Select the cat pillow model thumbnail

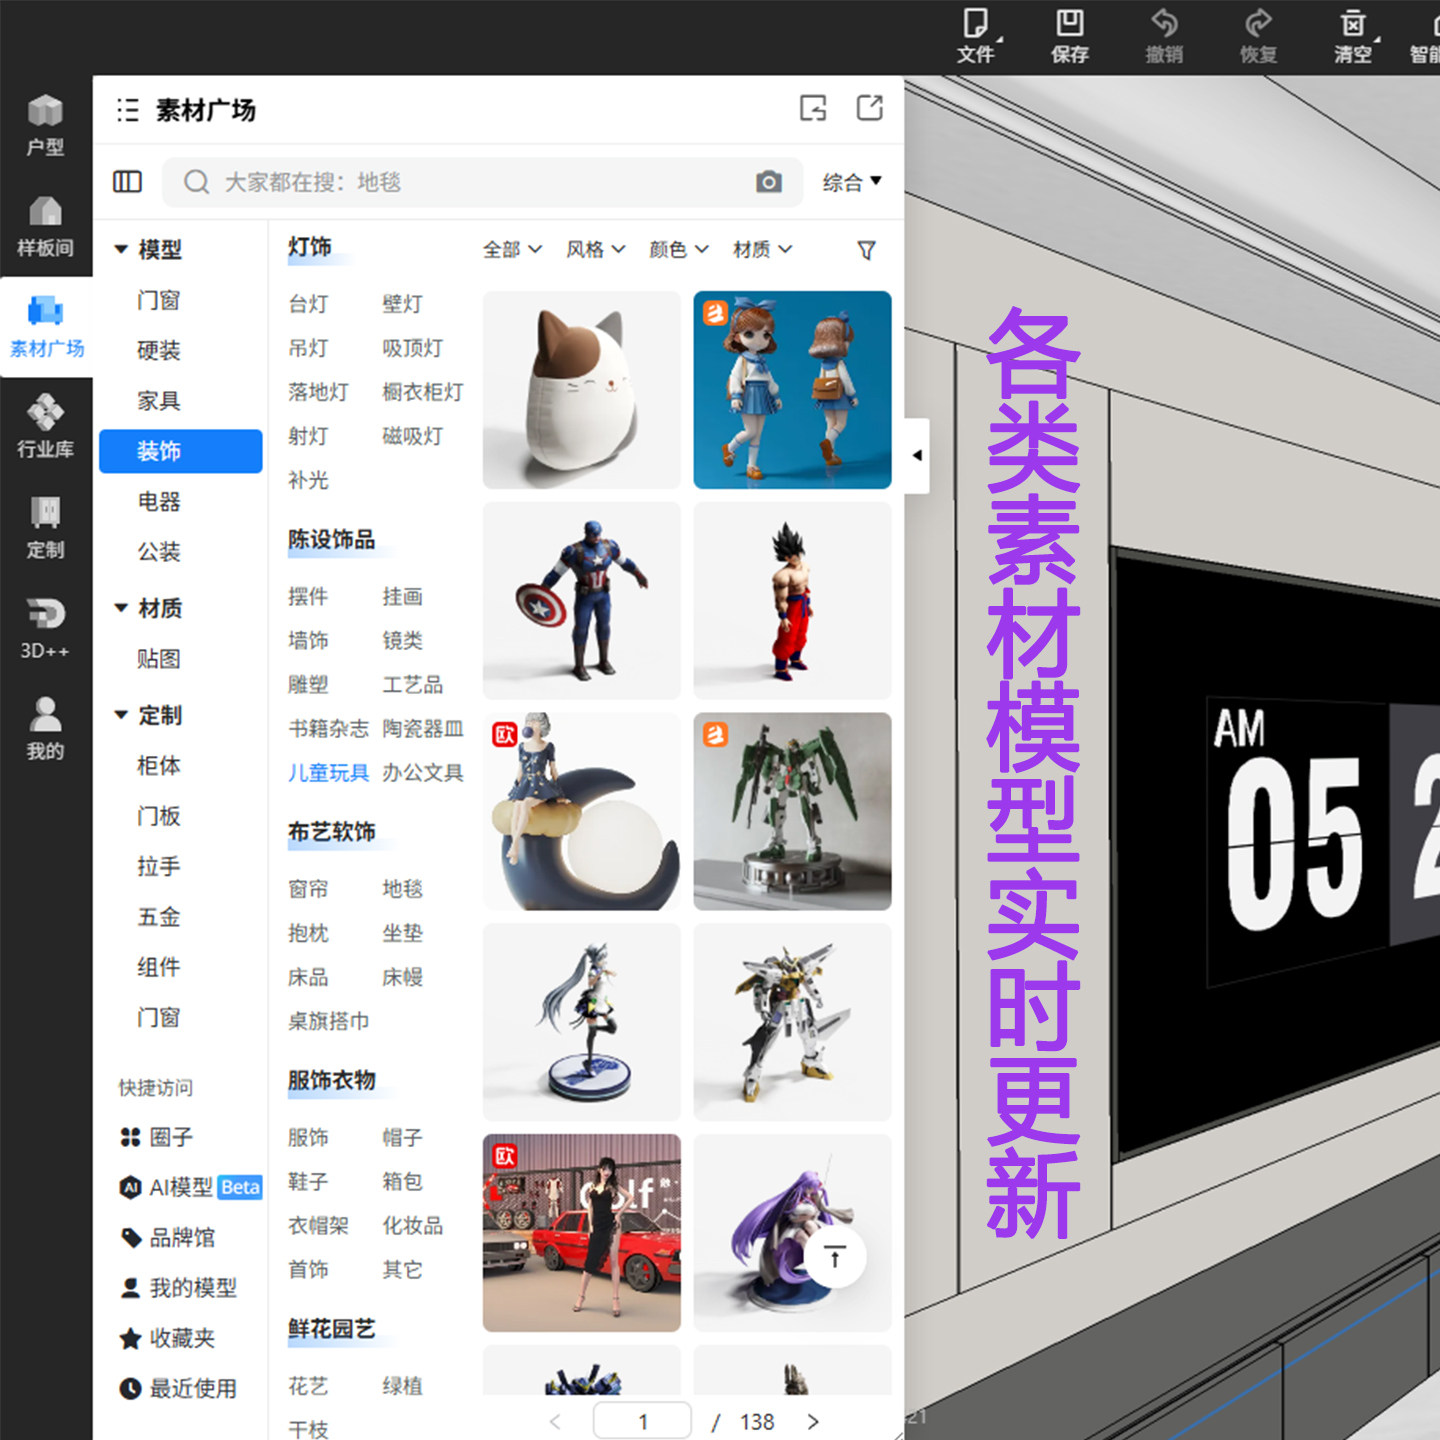582,390
